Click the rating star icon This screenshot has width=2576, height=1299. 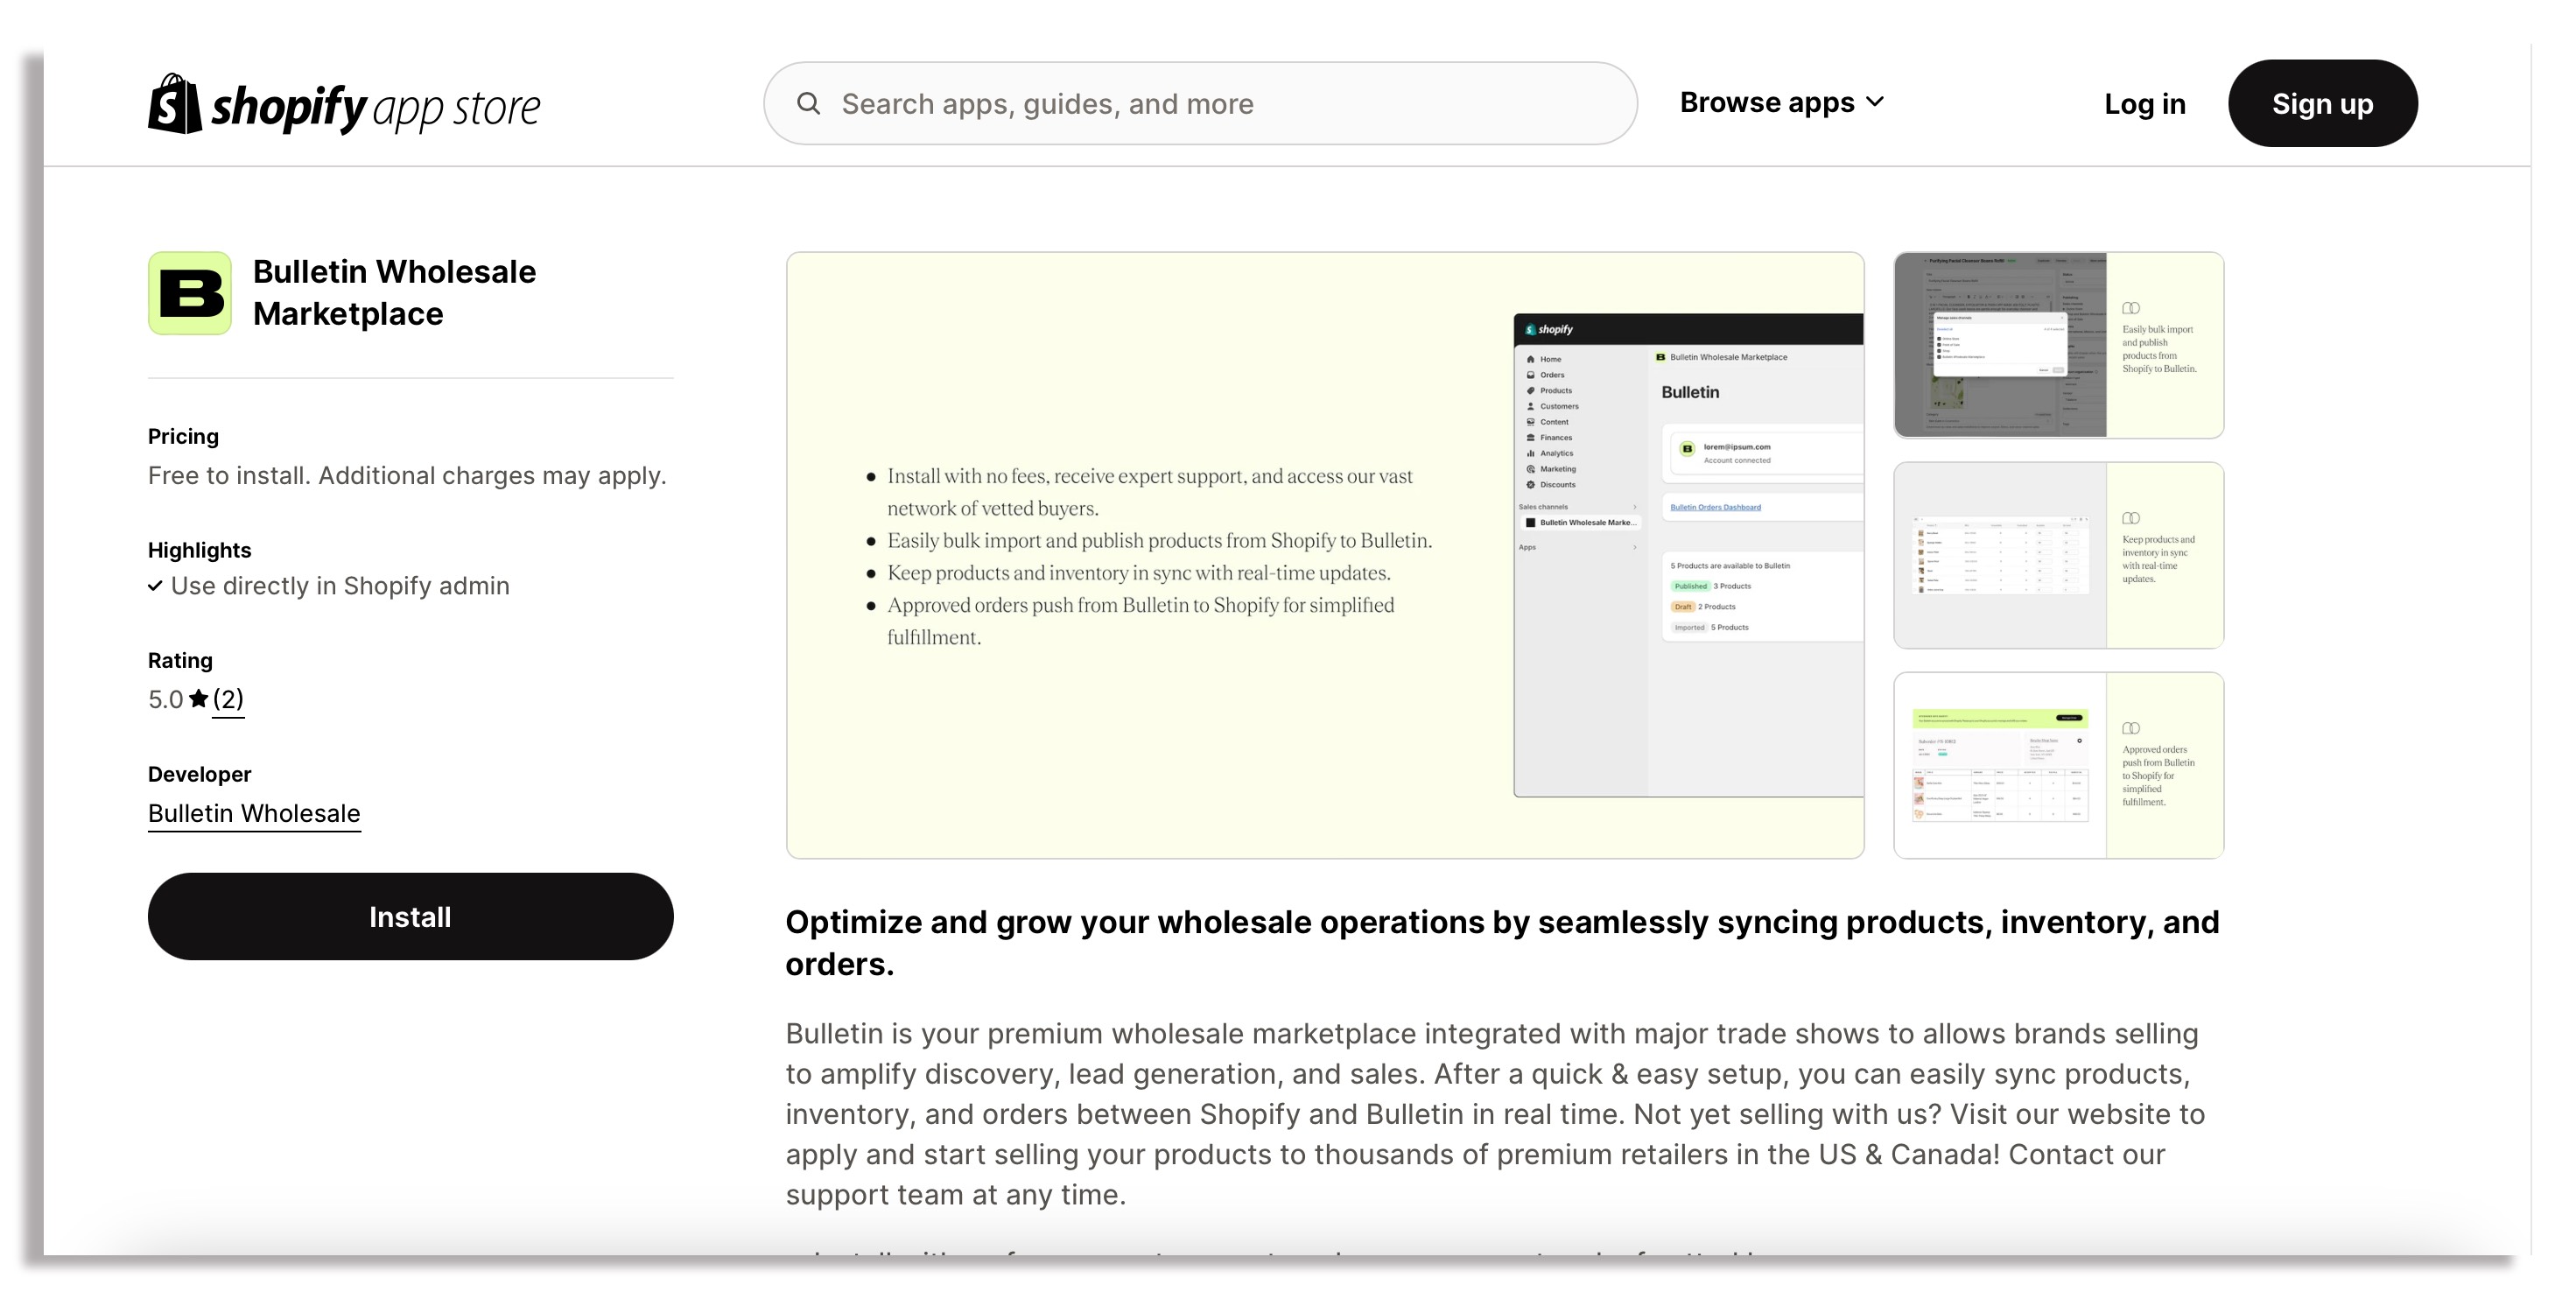pos(198,699)
